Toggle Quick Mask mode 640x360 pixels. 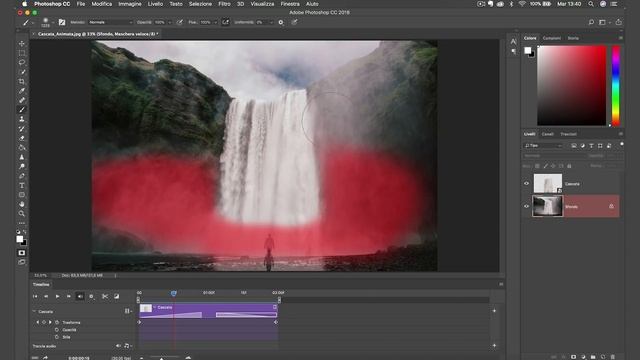pos(22,253)
